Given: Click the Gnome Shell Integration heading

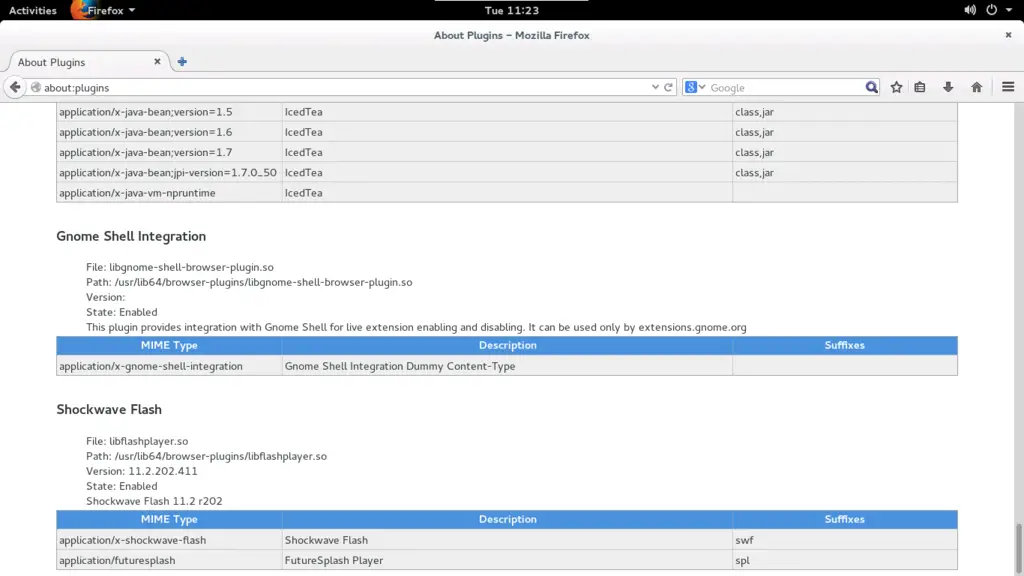Looking at the screenshot, I should coord(131,236).
